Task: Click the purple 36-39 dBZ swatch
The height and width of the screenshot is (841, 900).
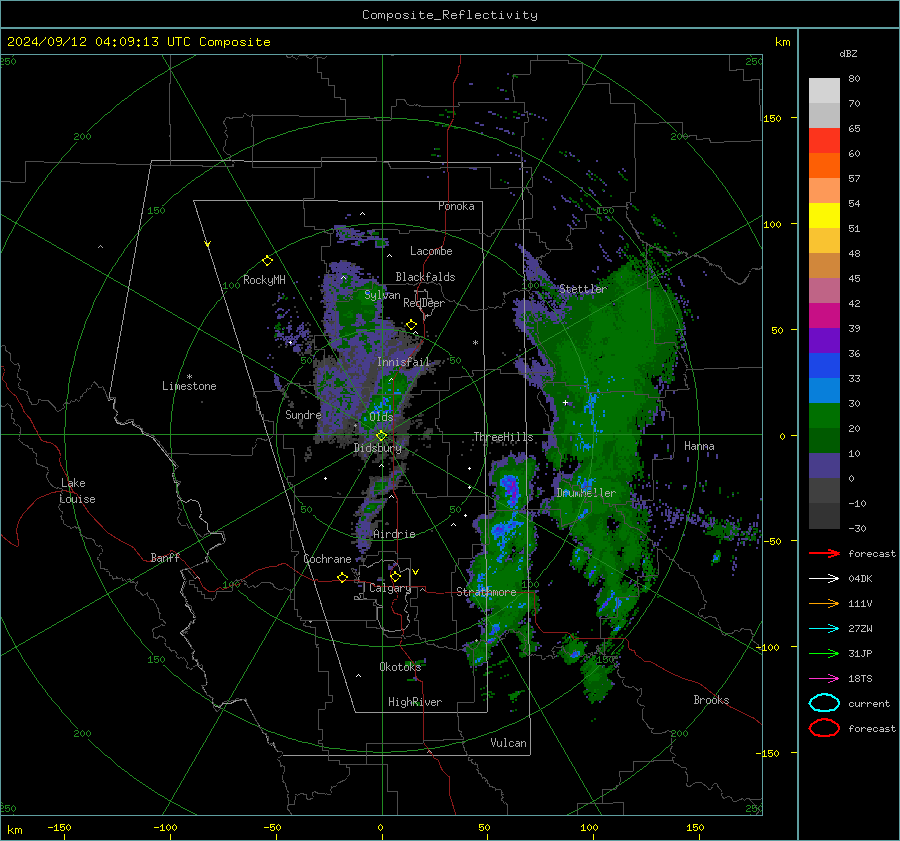Action: coord(824,341)
